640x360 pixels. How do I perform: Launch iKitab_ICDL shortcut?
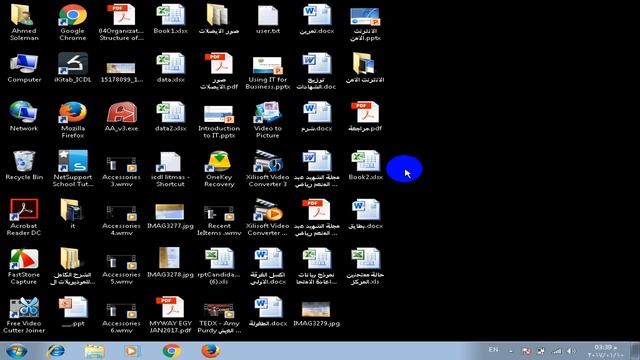click(x=73, y=68)
